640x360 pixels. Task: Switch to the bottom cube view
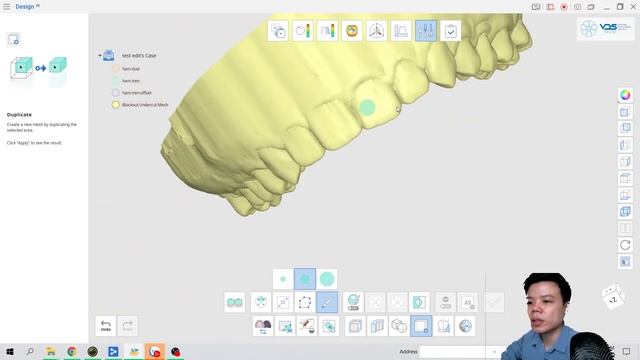click(625, 195)
